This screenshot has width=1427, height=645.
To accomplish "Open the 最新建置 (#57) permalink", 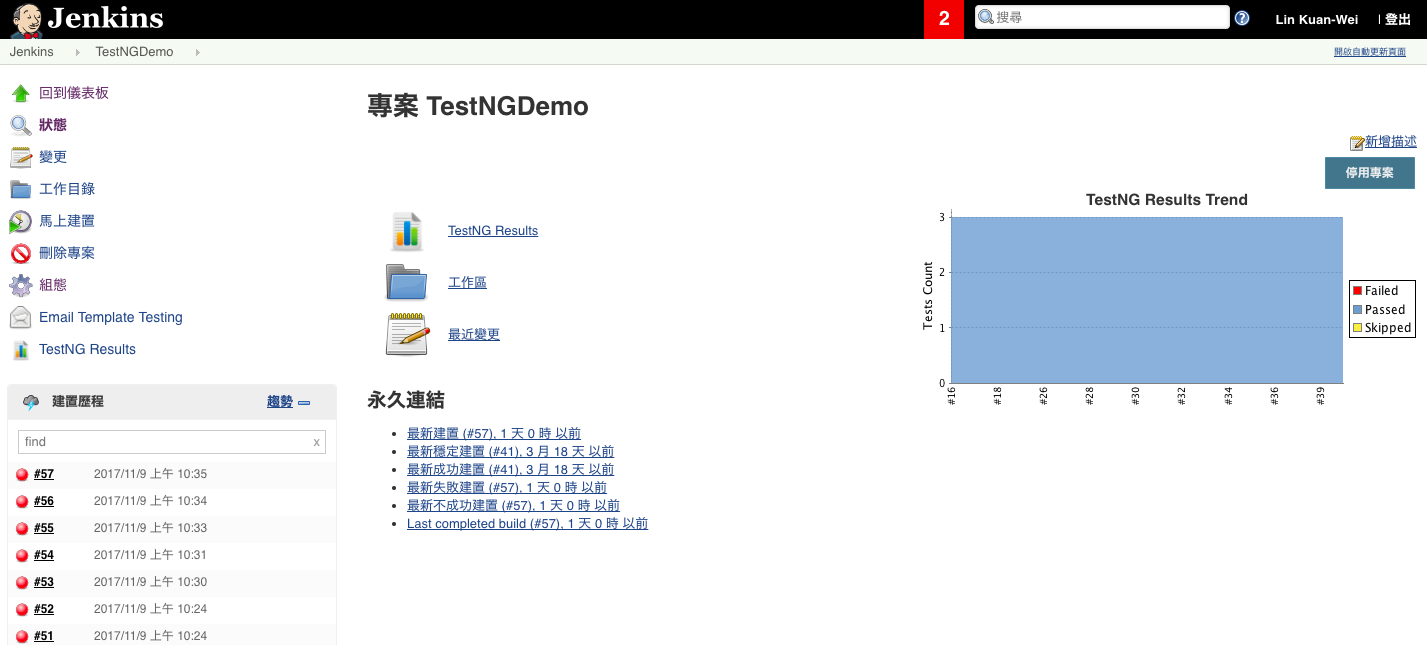I will pyautogui.click(x=494, y=433).
